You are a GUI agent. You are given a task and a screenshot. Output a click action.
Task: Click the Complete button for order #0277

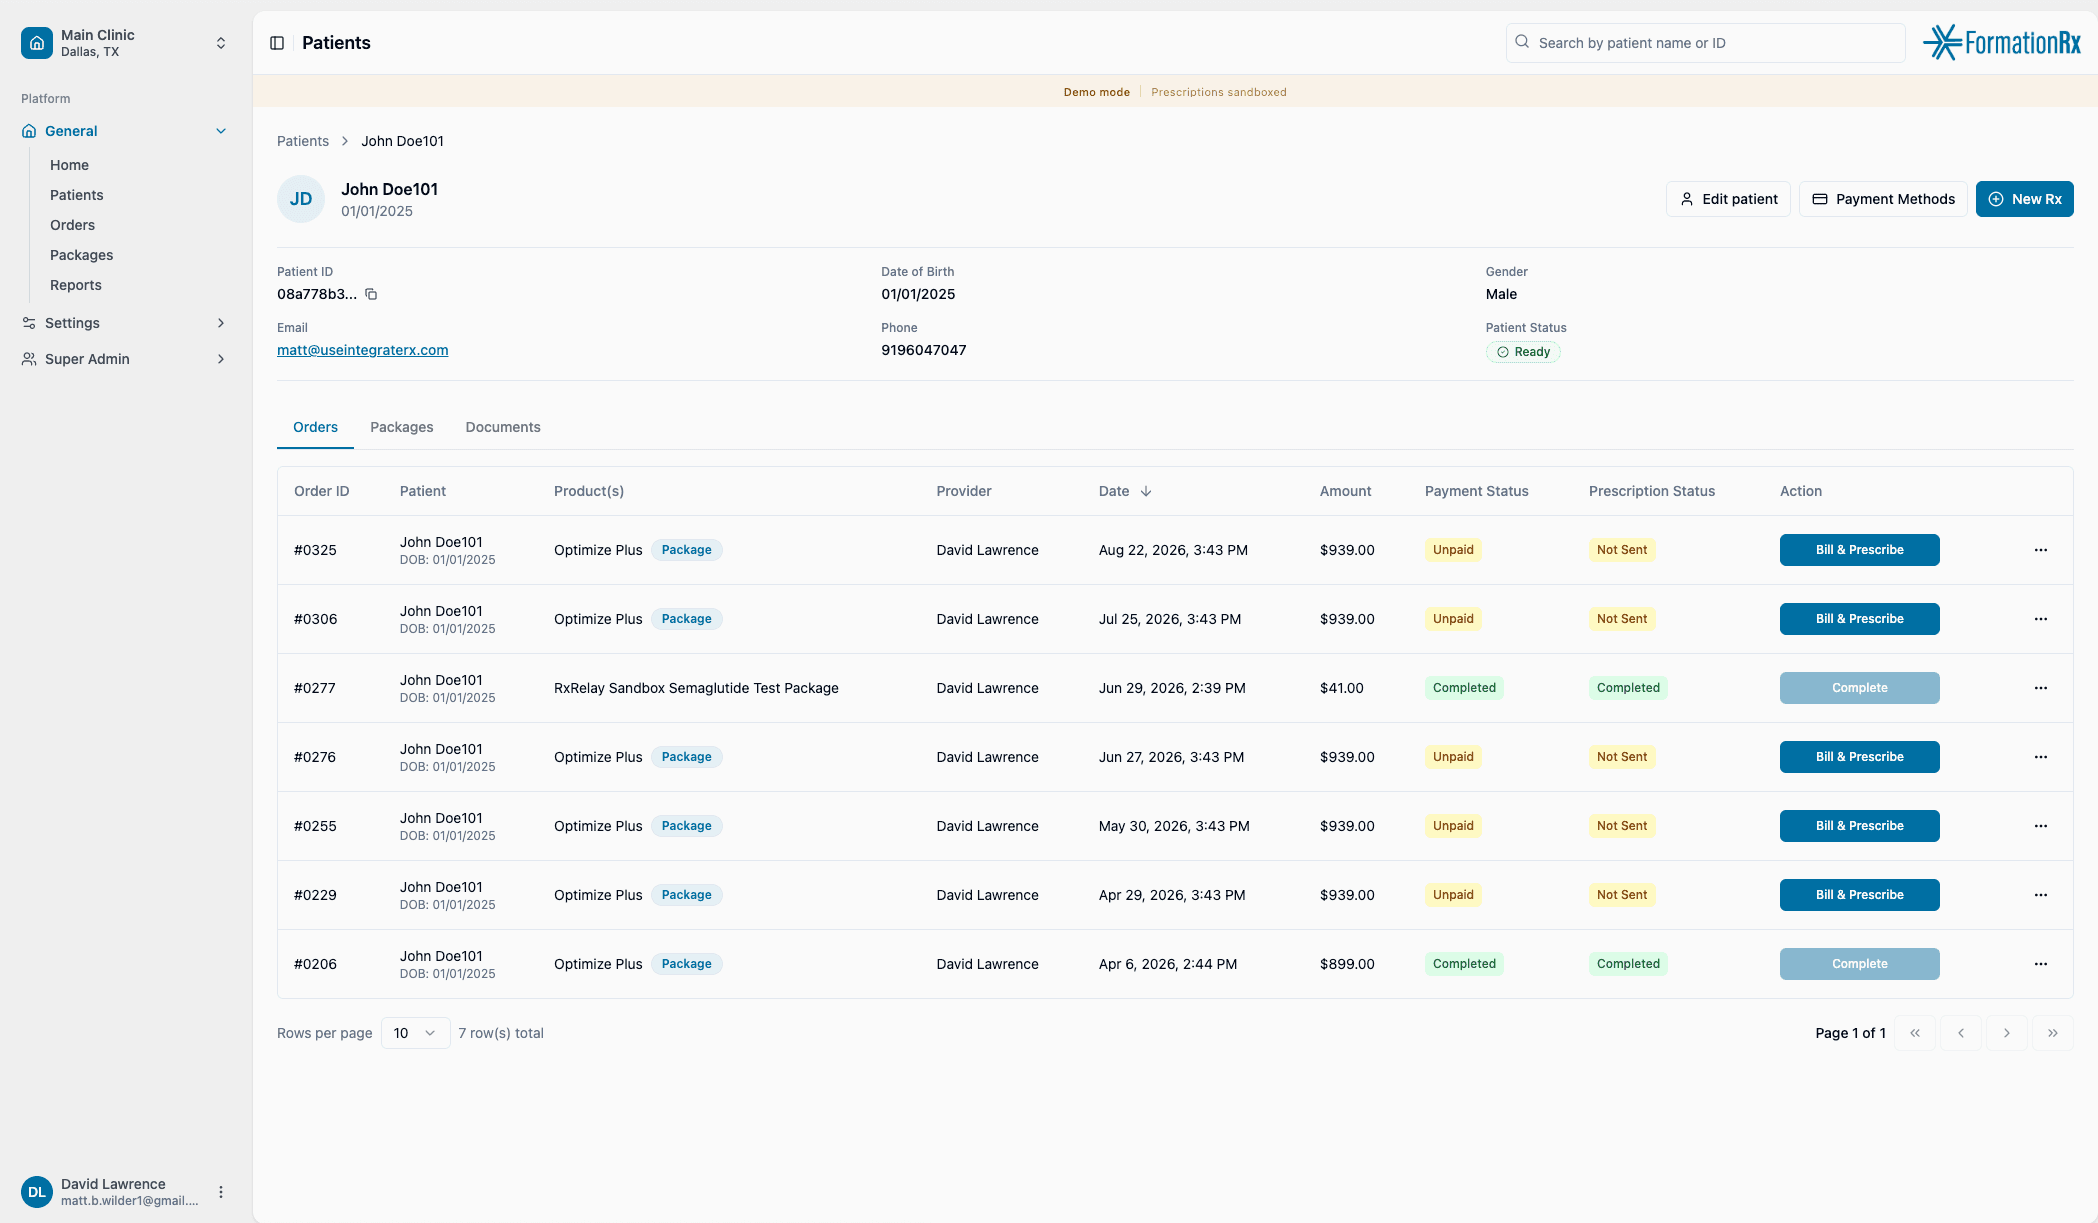(1859, 688)
